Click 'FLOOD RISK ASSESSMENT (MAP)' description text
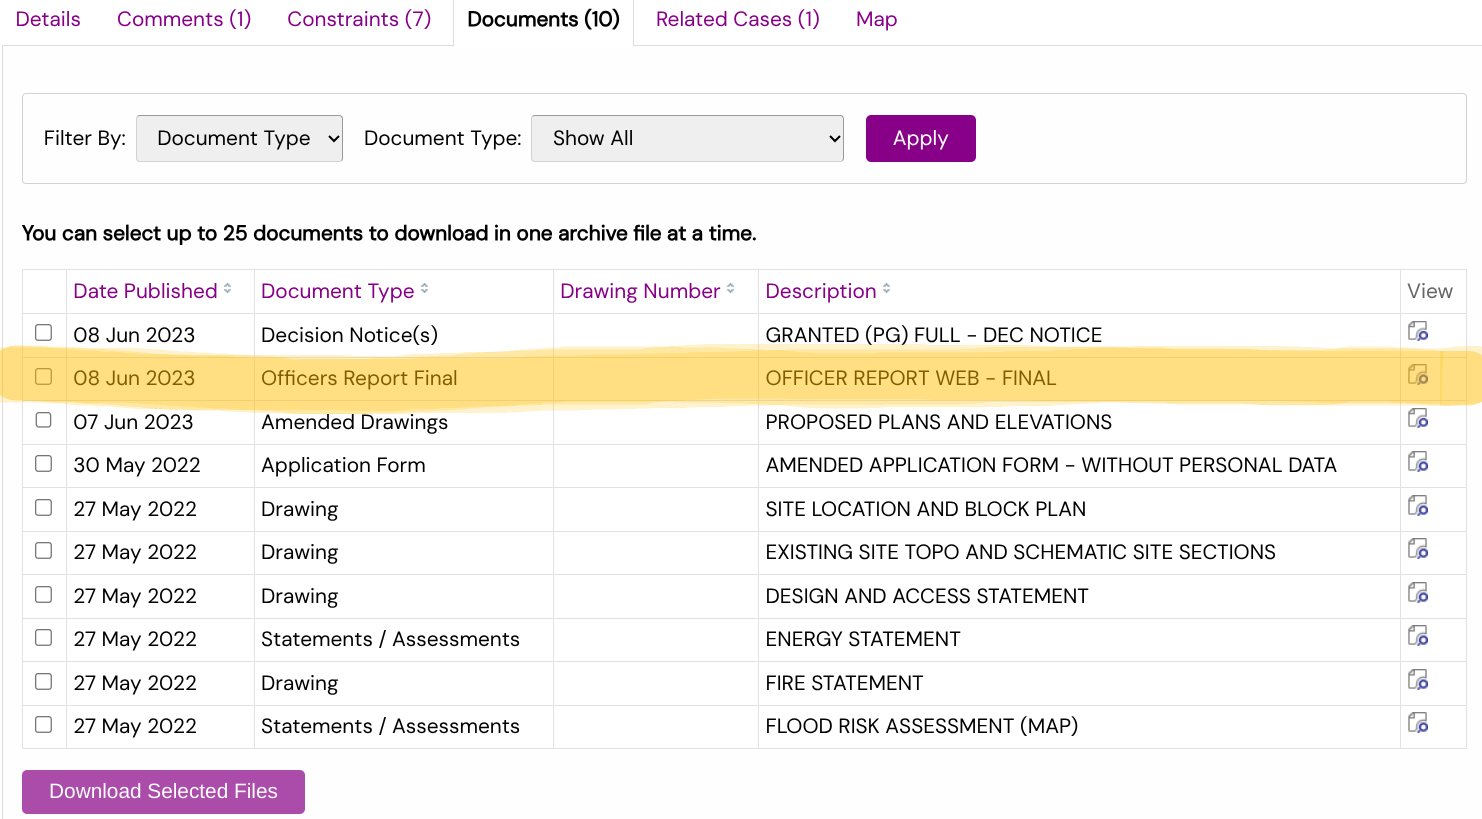 pos(921,726)
